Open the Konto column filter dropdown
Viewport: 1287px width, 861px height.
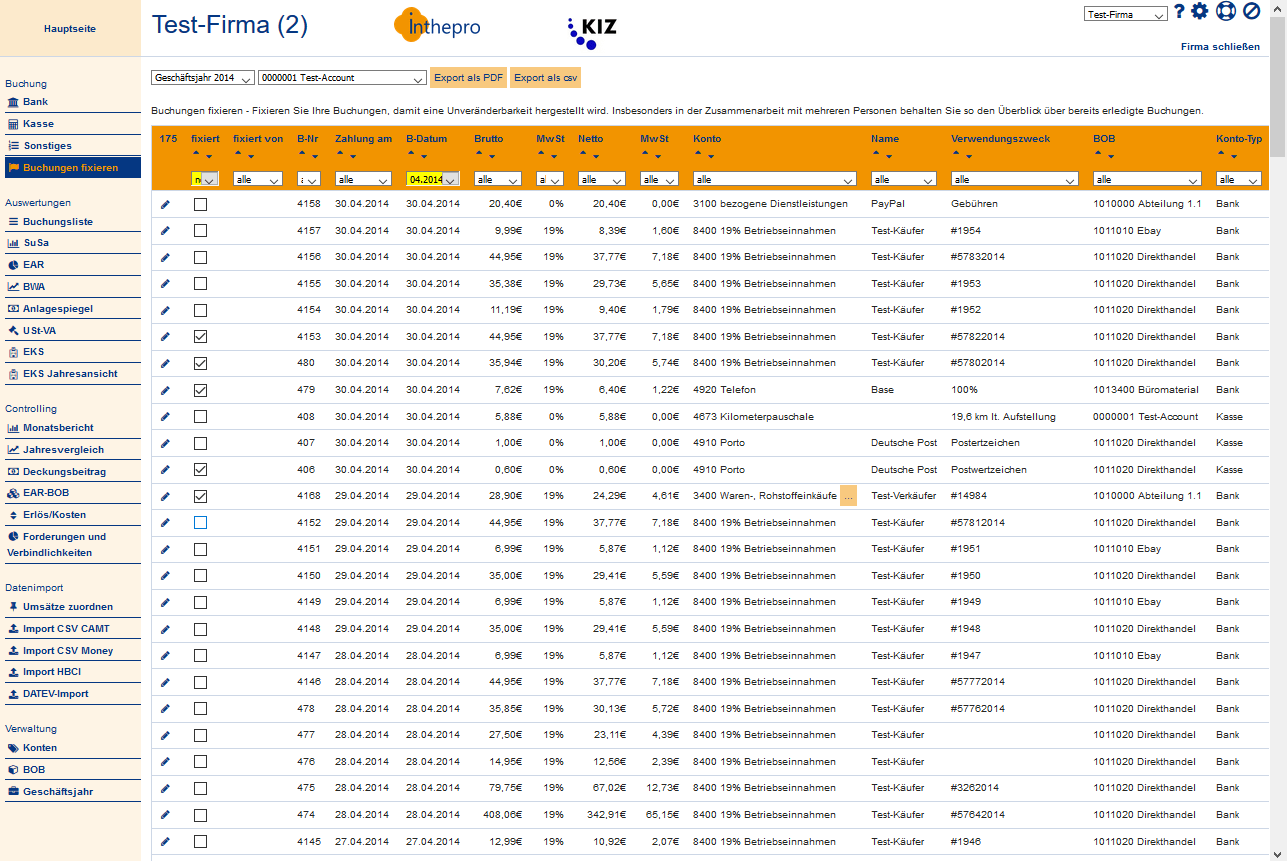775,179
